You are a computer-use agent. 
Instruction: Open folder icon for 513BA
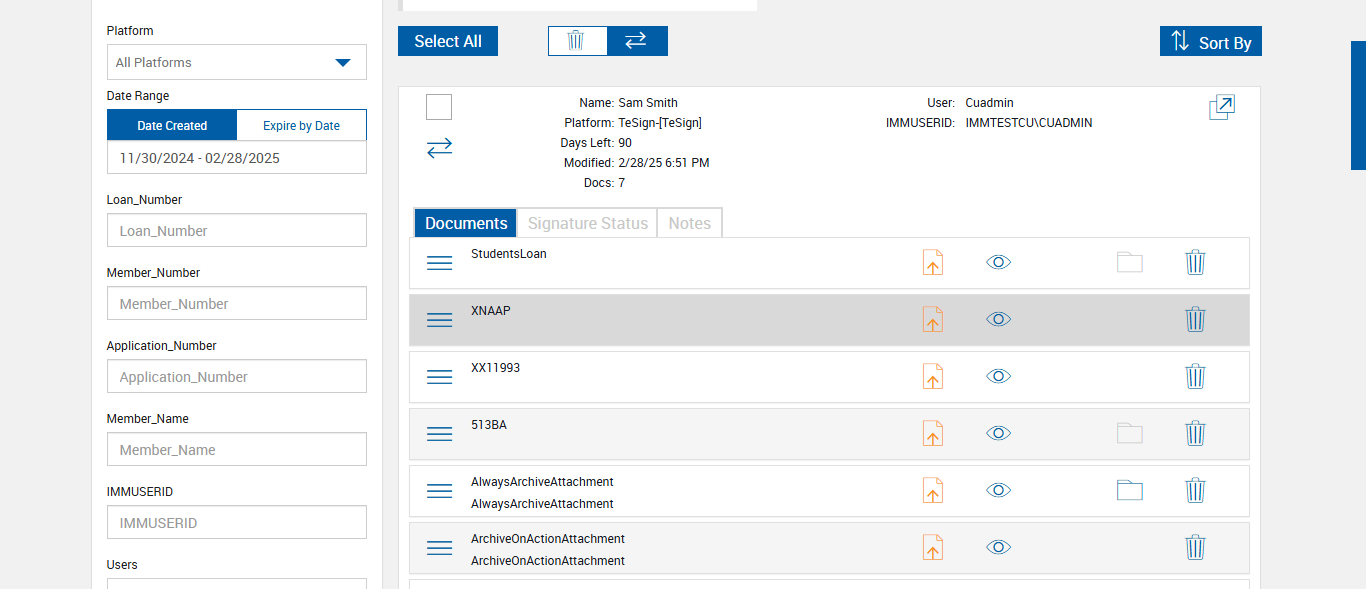pos(1130,434)
